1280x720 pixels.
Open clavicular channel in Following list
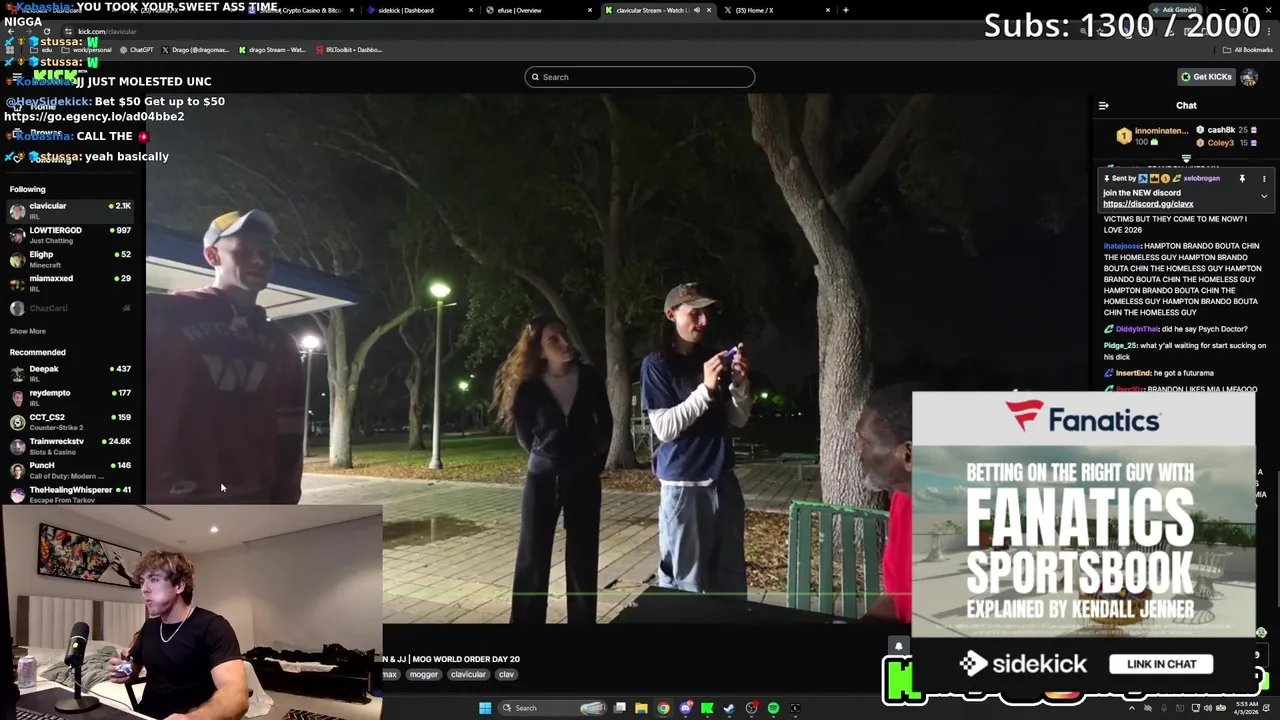click(x=70, y=210)
